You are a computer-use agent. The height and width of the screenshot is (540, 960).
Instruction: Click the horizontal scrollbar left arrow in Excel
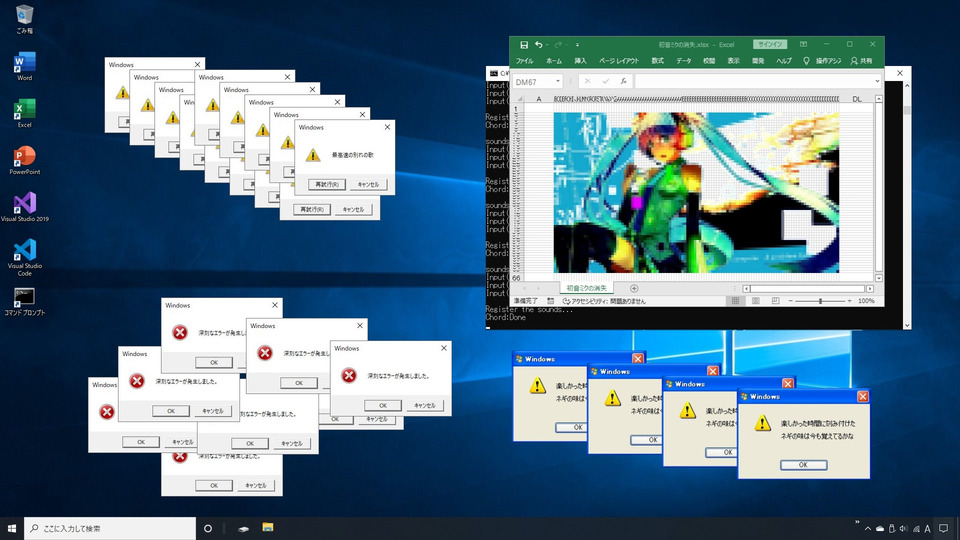[x=746, y=288]
